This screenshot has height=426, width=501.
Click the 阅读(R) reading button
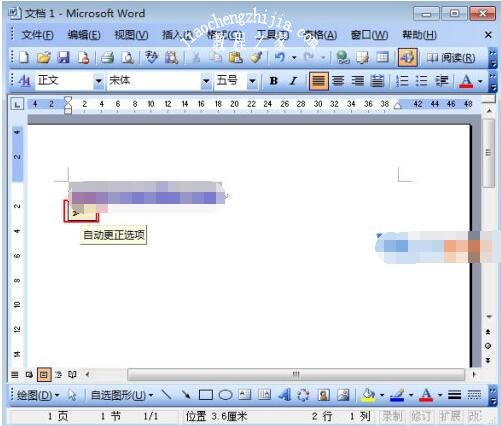(x=451, y=58)
